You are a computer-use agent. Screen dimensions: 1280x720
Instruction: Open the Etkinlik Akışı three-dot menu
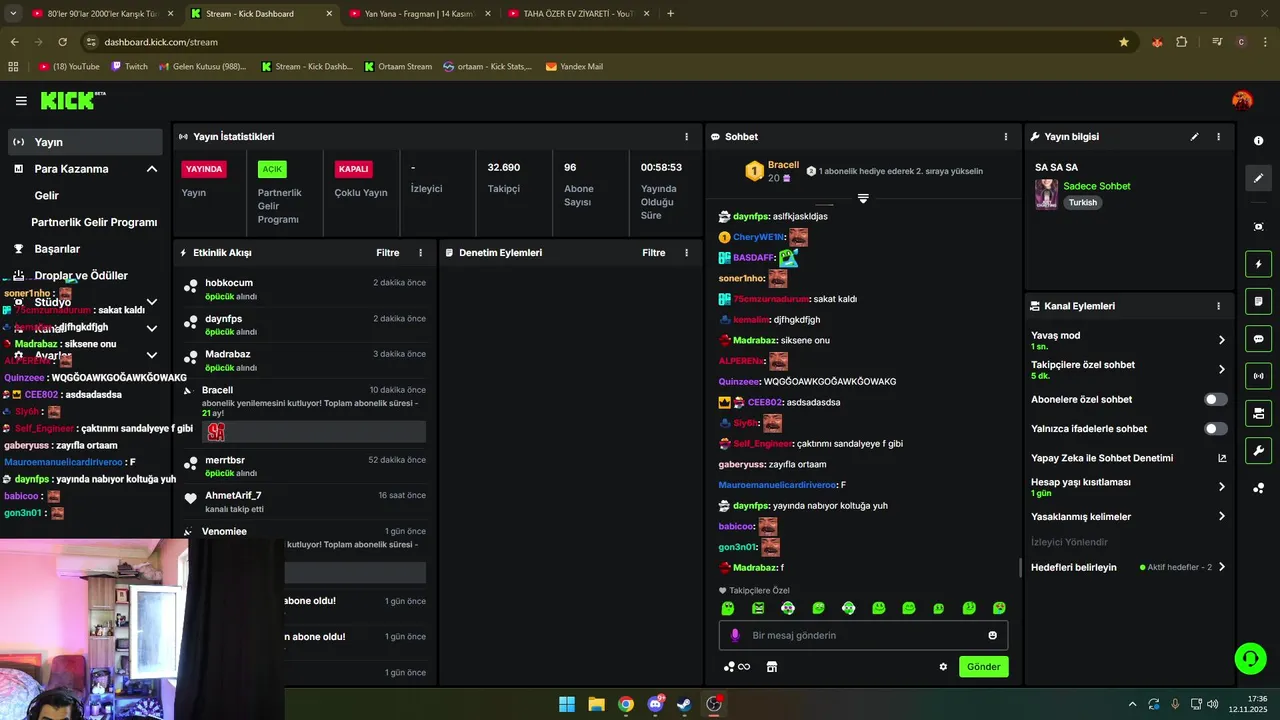tap(420, 253)
